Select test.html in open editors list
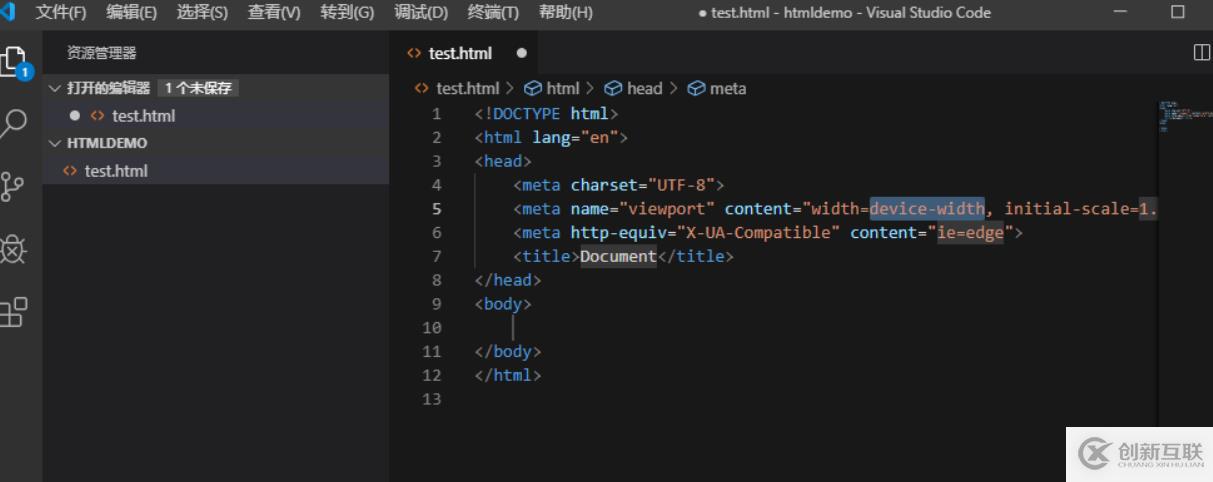 (x=143, y=116)
